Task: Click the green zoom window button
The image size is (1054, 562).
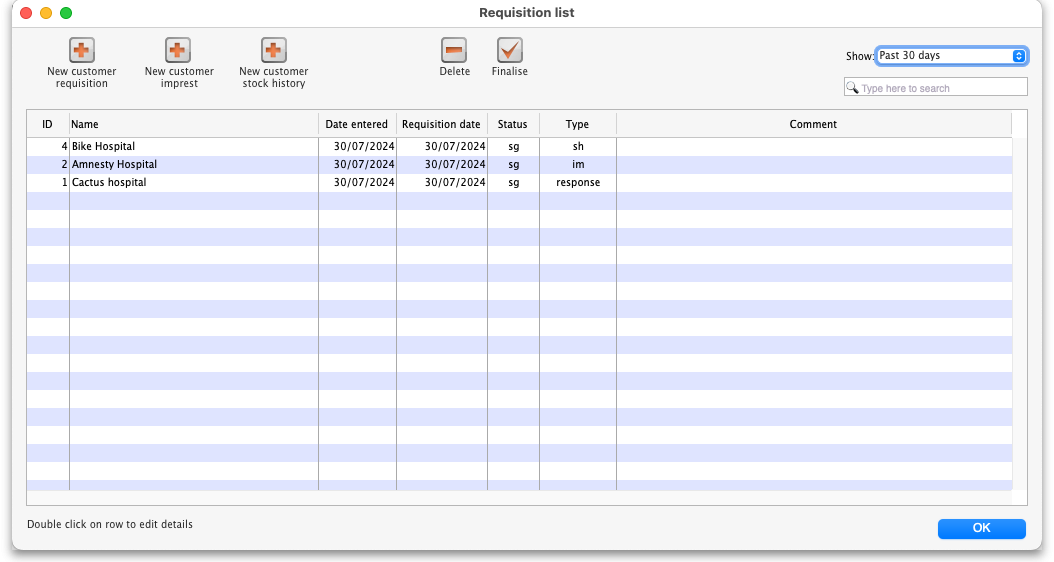Action: tap(66, 13)
